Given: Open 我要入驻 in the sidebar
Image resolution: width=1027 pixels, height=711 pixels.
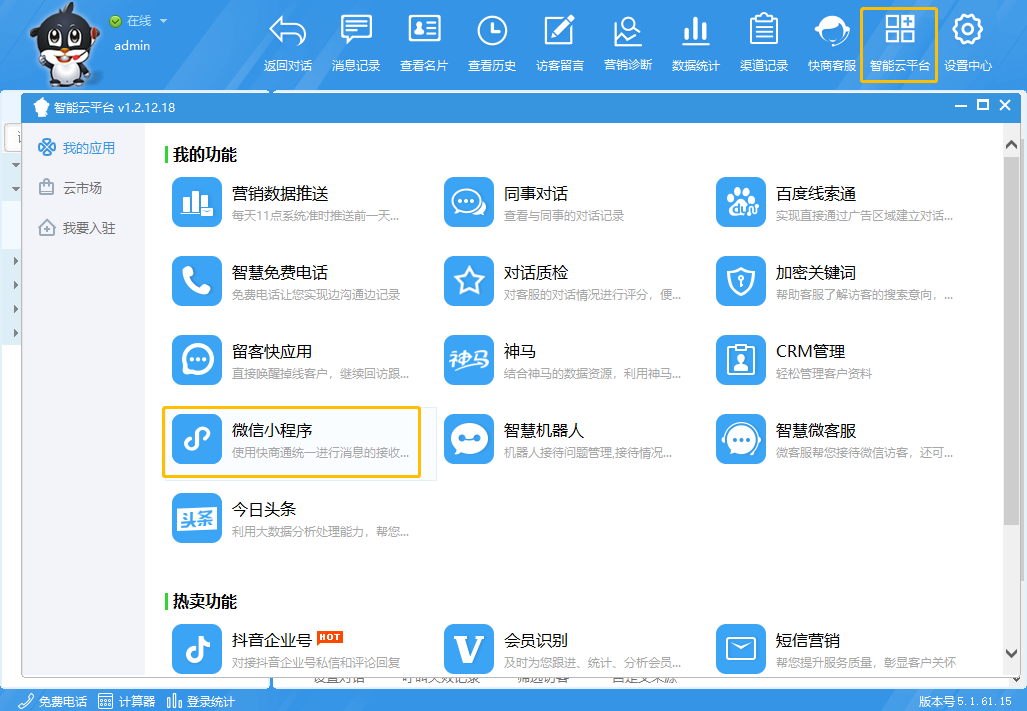Looking at the screenshot, I should pos(88,228).
